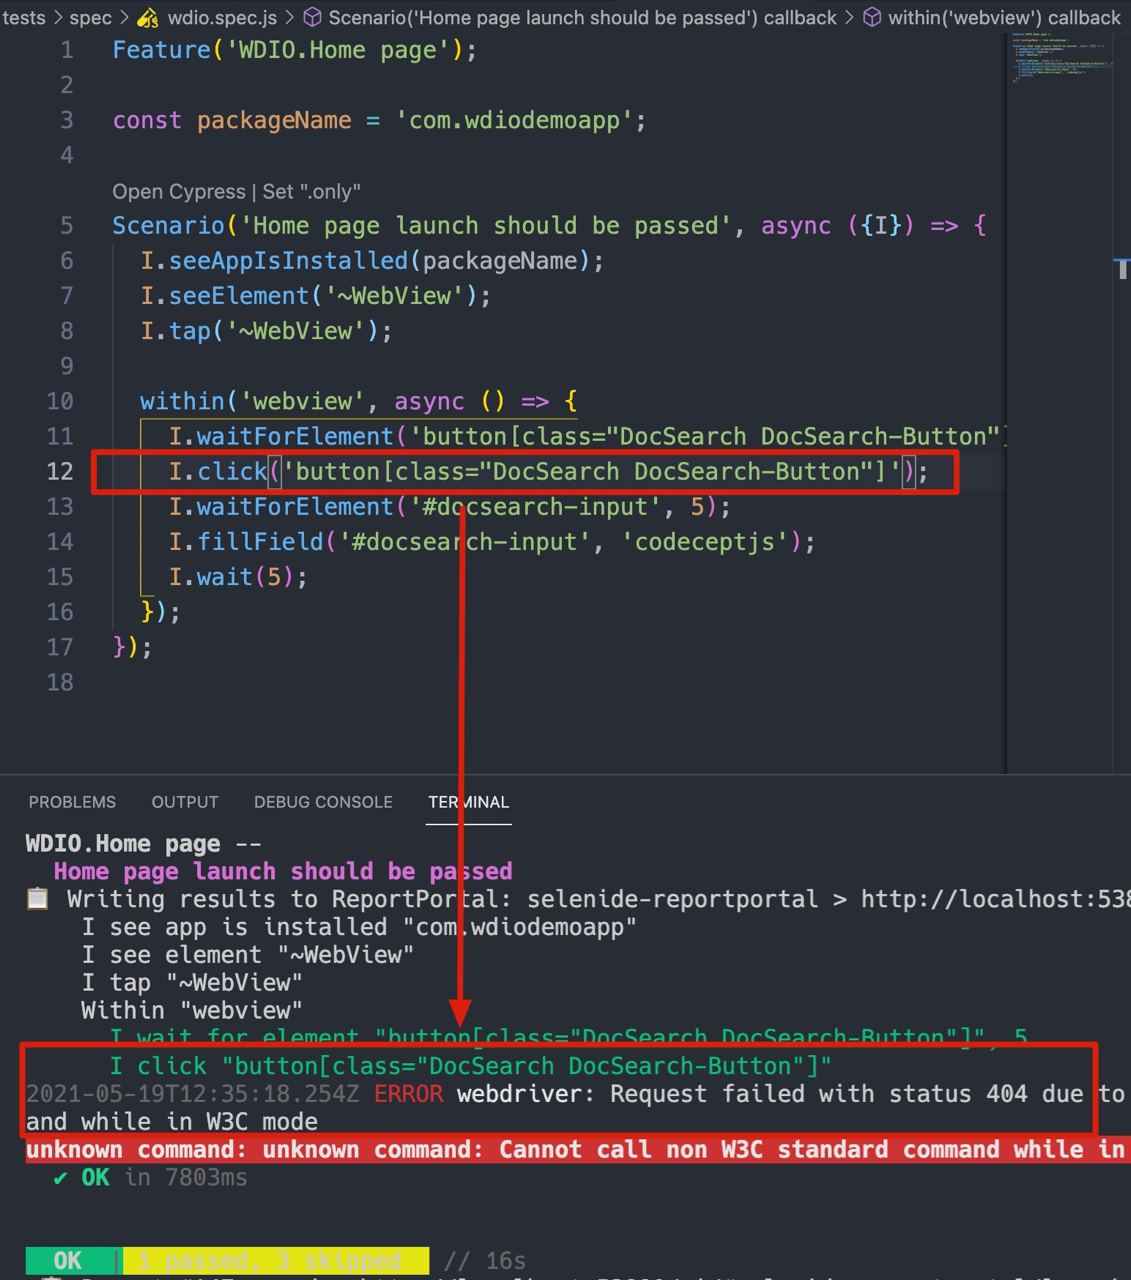The height and width of the screenshot is (1280, 1131).
Task: Click line number 5 in gutter
Action: [x=66, y=225]
